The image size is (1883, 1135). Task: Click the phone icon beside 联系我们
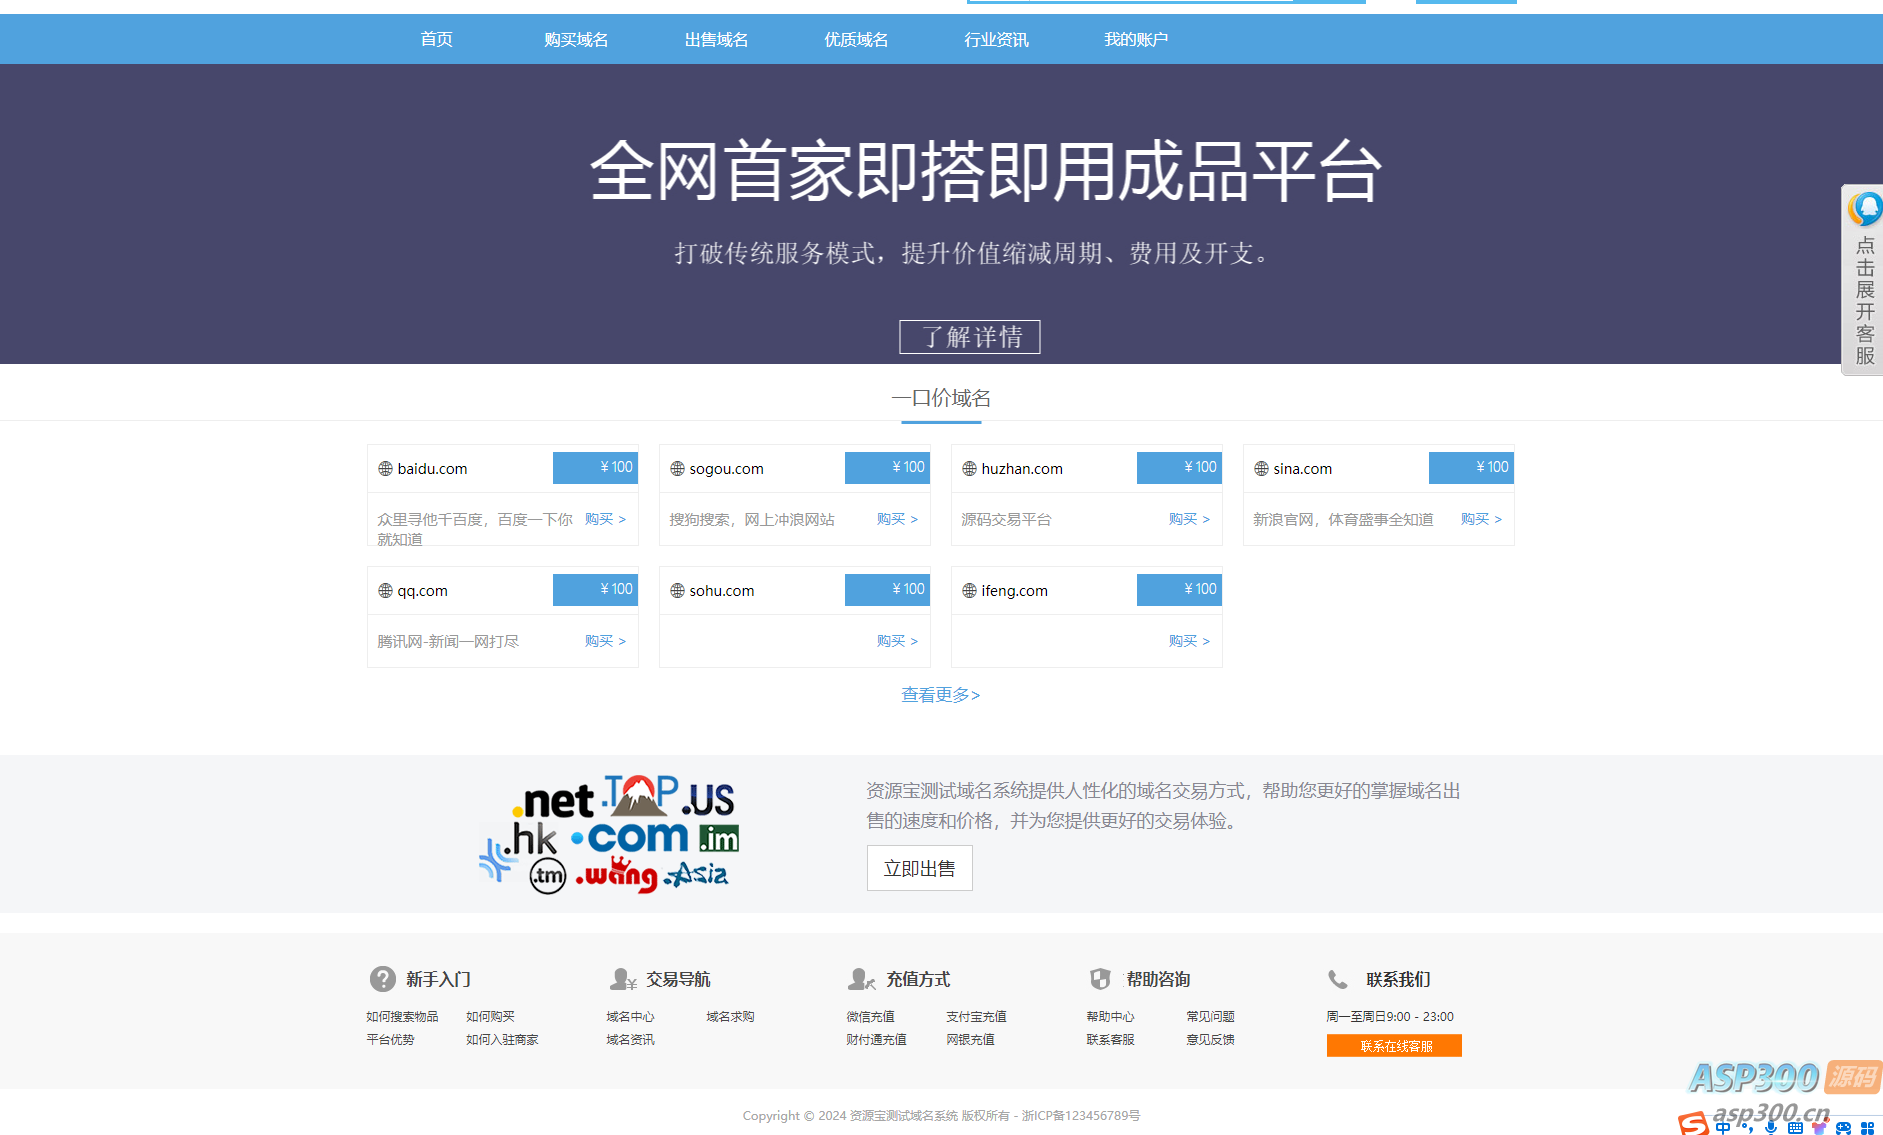[x=1338, y=979]
